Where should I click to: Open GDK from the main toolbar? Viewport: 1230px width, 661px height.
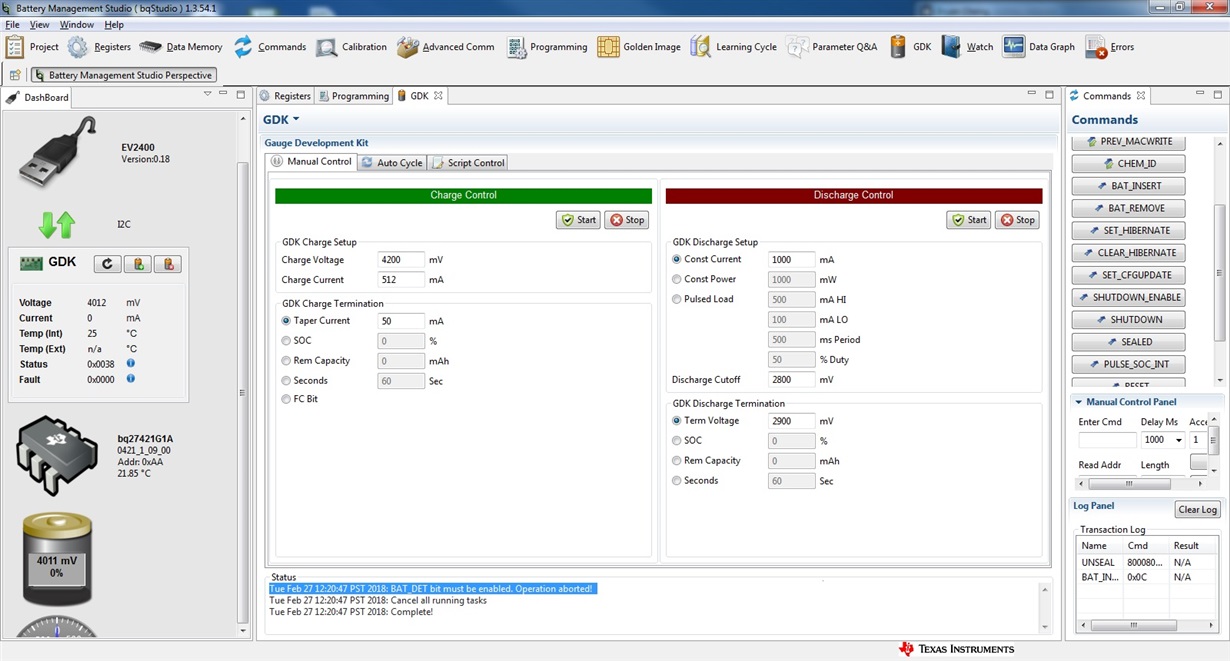pyautogui.click(x=910, y=47)
